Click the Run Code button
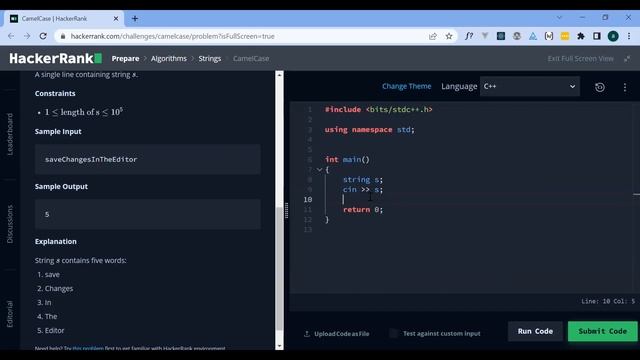This screenshot has height=360, width=640. click(x=535, y=331)
